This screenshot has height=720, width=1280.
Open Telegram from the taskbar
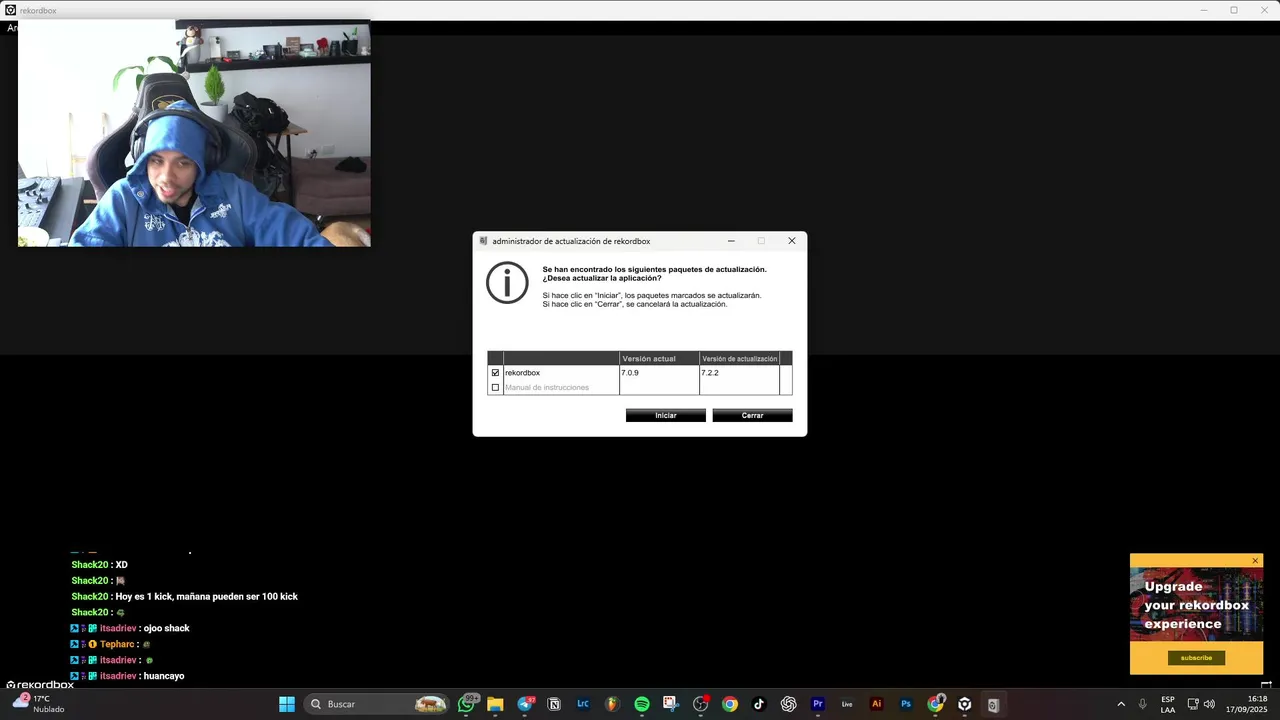(525, 704)
